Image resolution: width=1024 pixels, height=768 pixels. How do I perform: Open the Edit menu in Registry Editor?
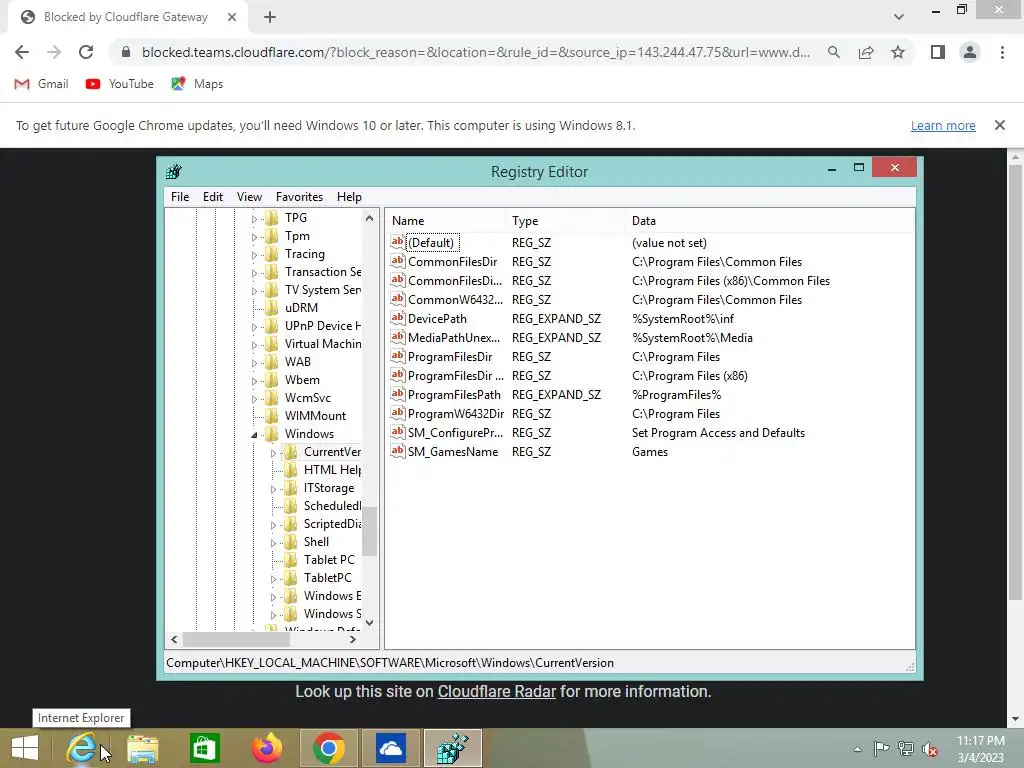point(213,197)
